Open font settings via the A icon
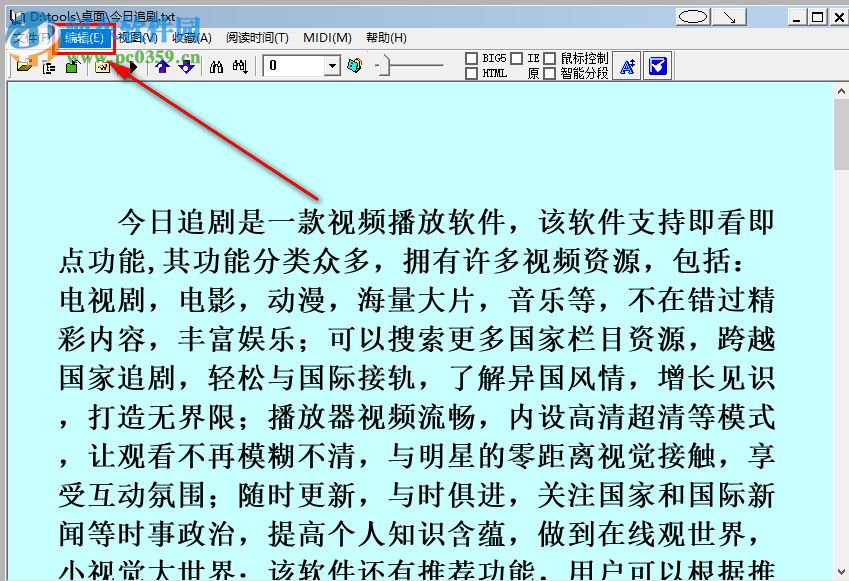849x581 pixels. tap(627, 65)
